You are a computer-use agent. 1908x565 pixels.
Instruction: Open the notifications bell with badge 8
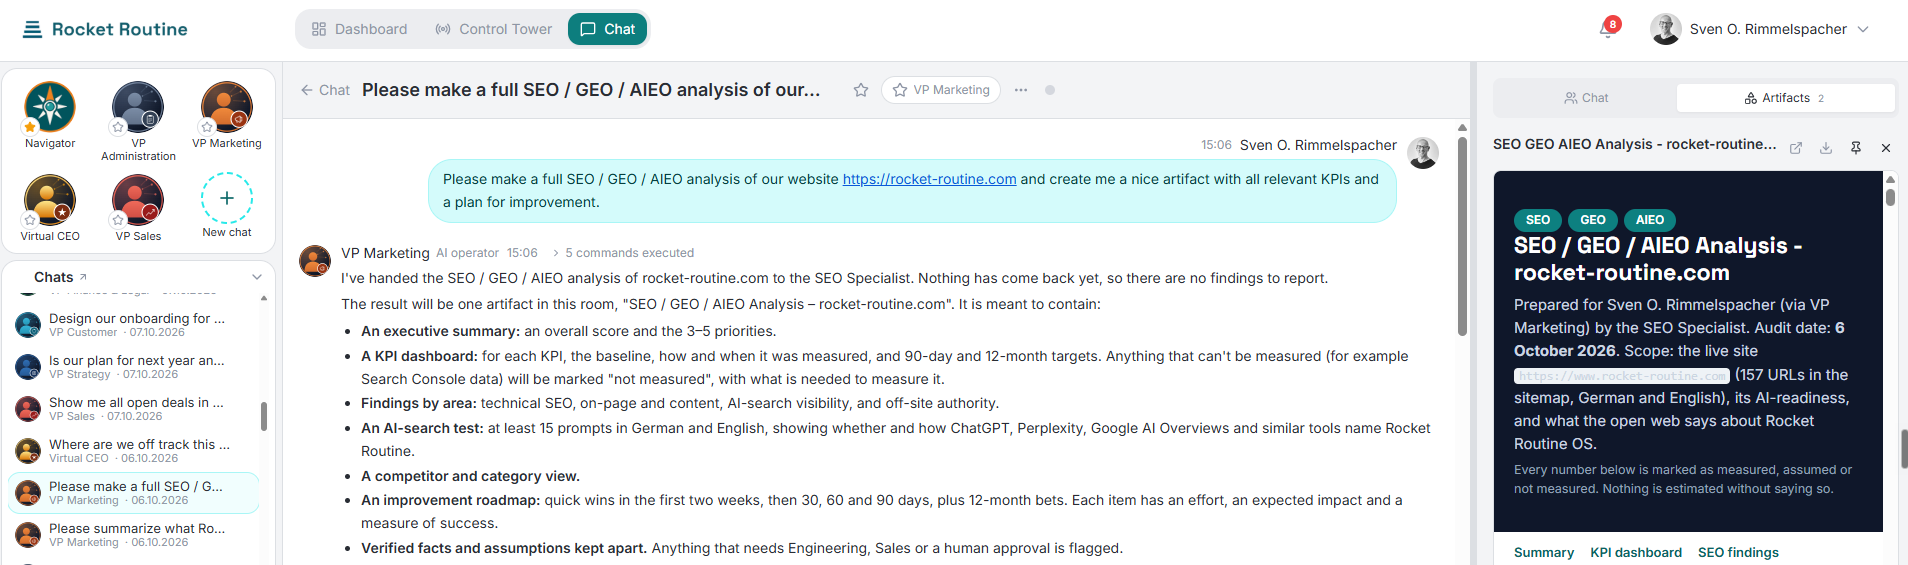point(1607,29)
